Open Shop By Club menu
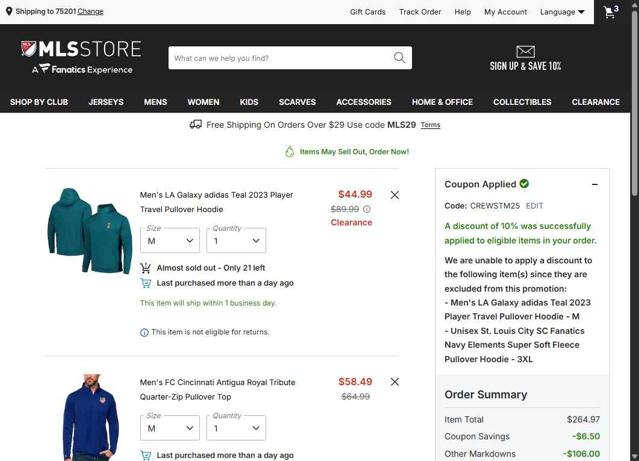 (39, 102)
